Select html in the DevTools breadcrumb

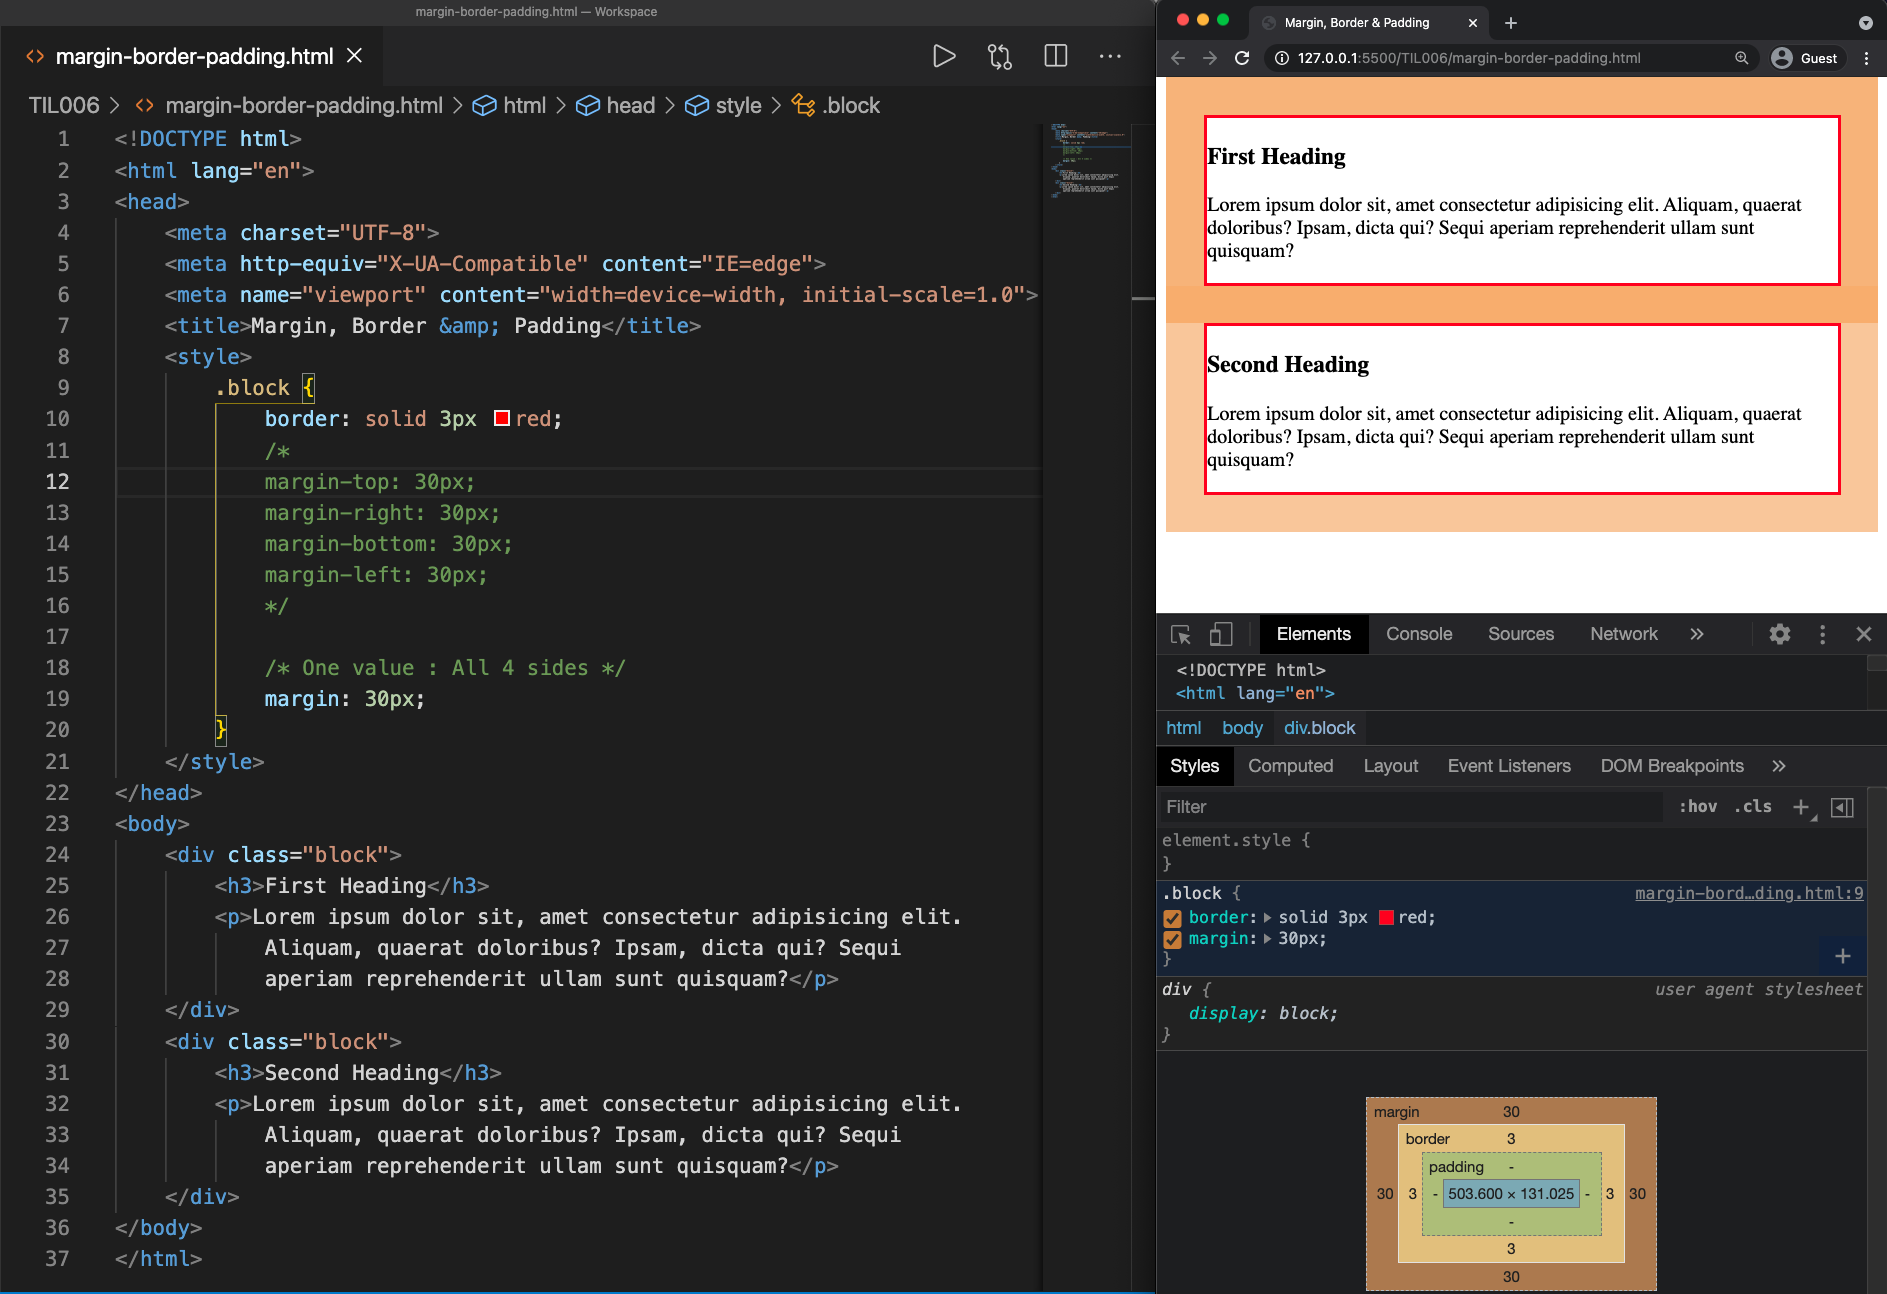tap(1183, 728)
